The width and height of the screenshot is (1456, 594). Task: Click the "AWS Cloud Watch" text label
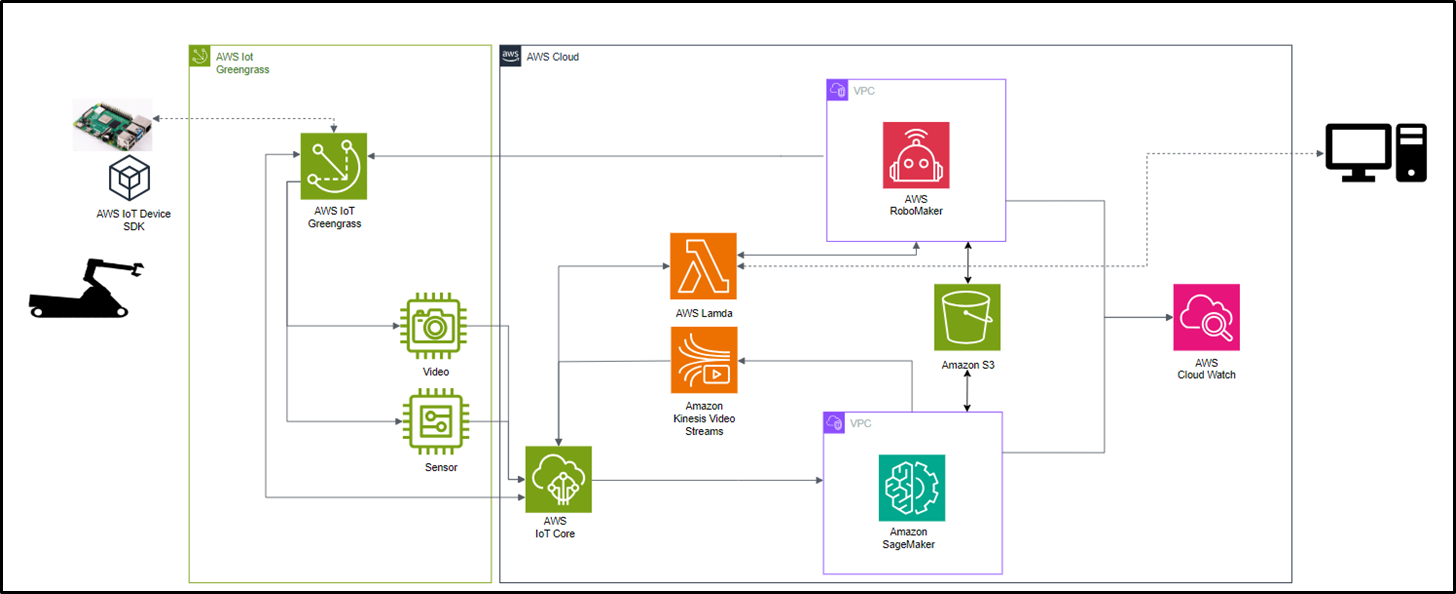tap(1206, 369)
